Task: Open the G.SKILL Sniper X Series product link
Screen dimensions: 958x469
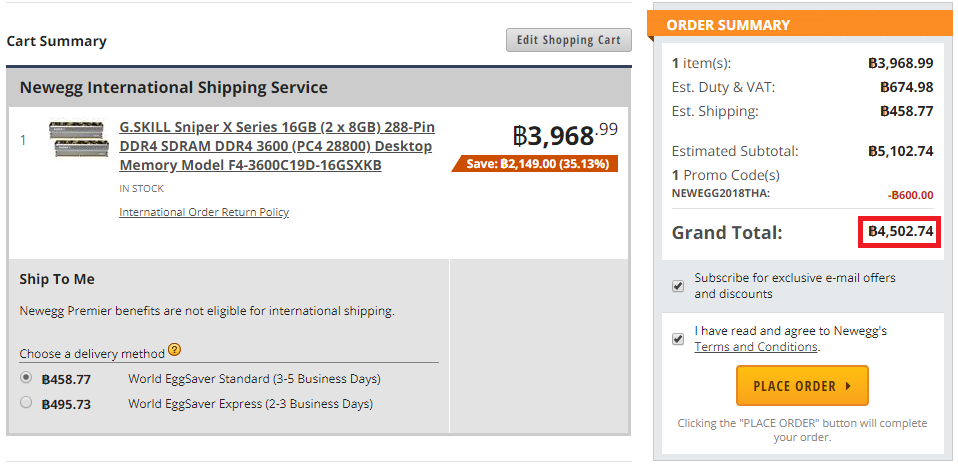Action: coord(277,147)
